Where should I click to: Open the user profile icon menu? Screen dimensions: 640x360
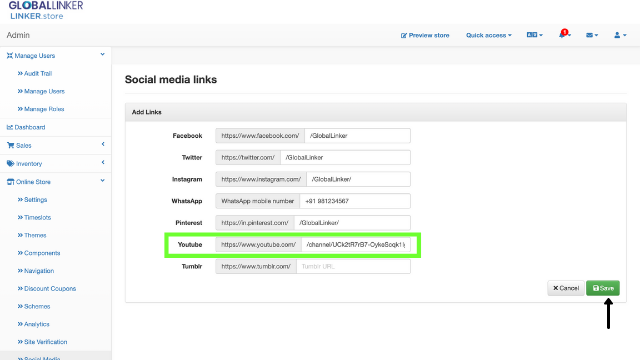coord(620,35)
